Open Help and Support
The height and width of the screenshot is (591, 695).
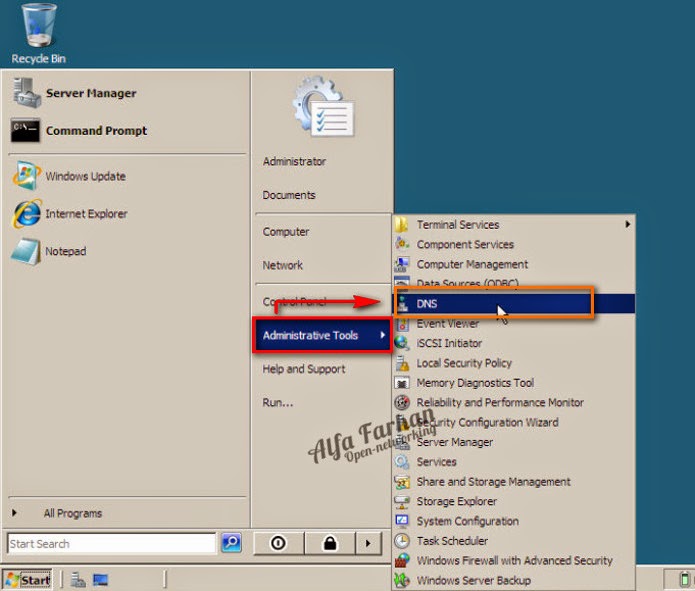click(304, 369)
